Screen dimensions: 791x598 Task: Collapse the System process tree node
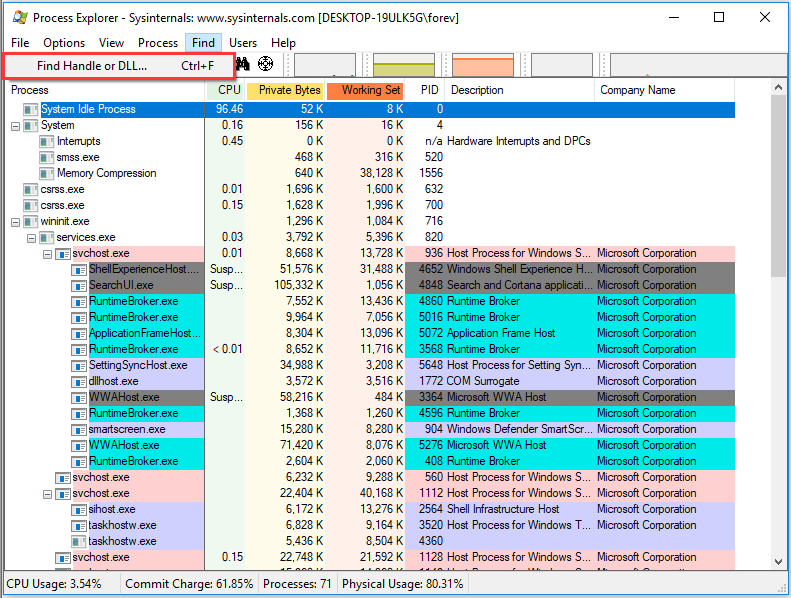click(15, 125)
